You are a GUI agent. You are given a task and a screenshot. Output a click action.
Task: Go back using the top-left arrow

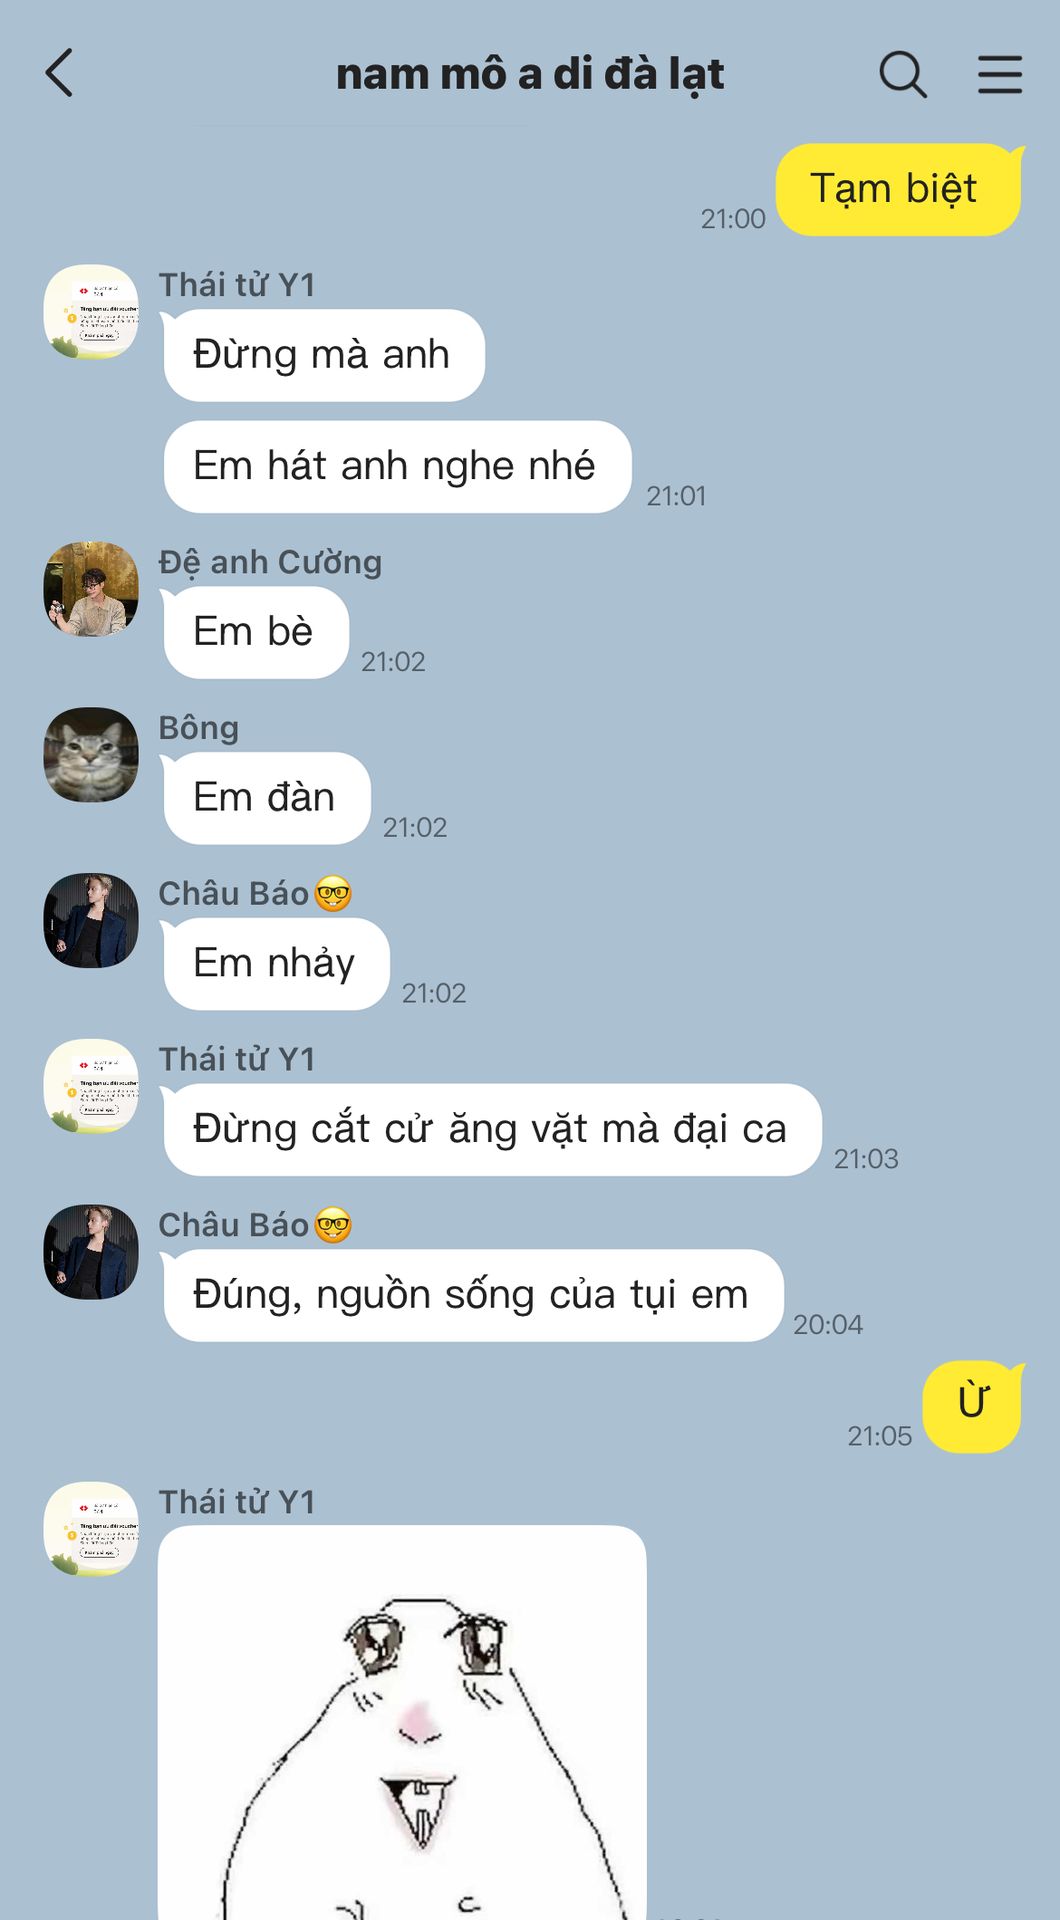pos(60,73)
